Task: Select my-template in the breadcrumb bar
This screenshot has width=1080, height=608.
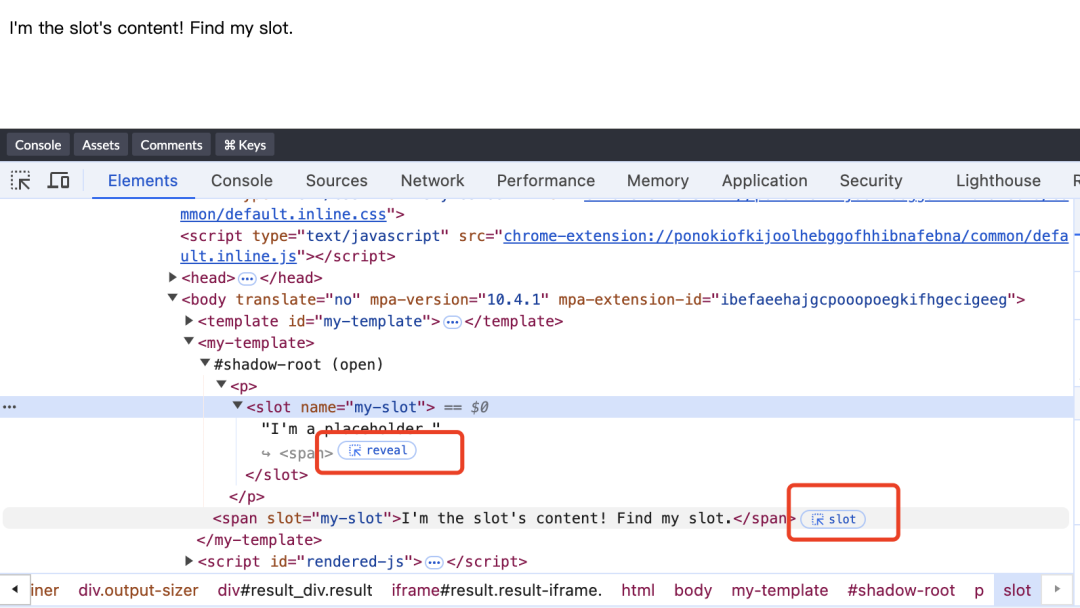Action: click(x=780, y=591)
